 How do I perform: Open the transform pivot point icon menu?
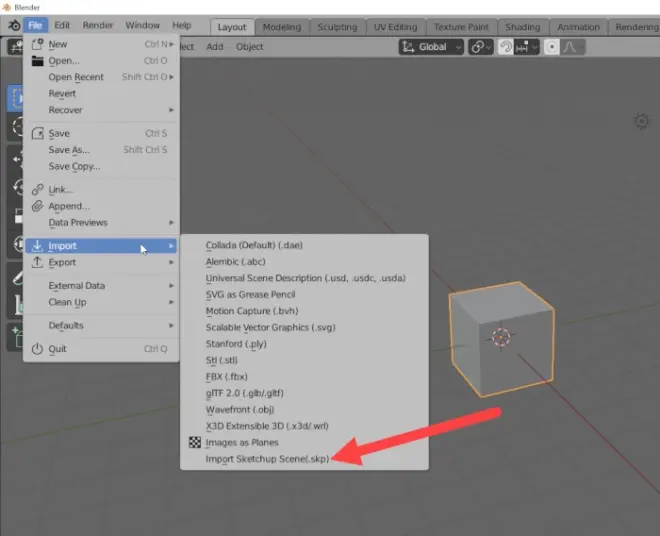tap(479, 47)
